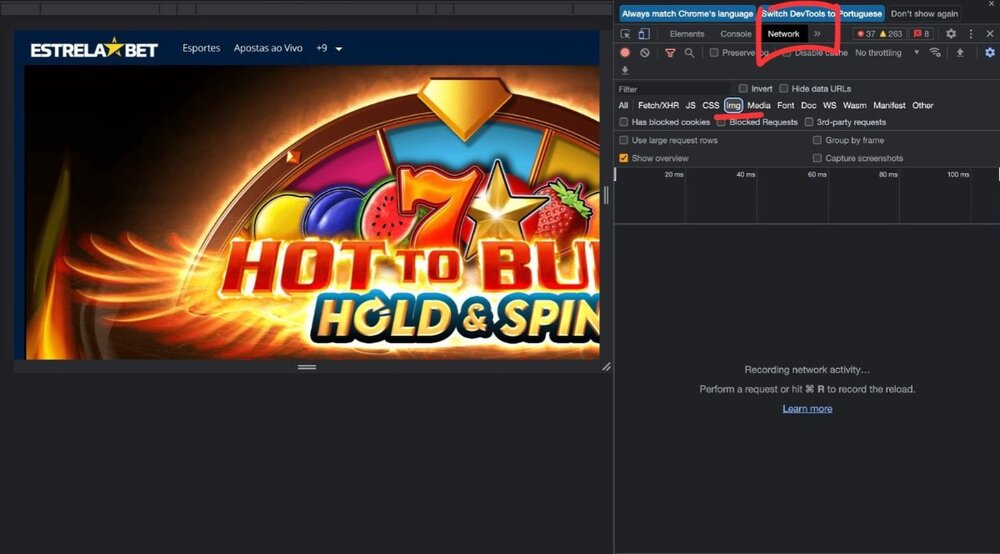The width and height of the screenshot is (1000, 554).
Task: Open network conditions wifi icon
Action: pos(935,52)
